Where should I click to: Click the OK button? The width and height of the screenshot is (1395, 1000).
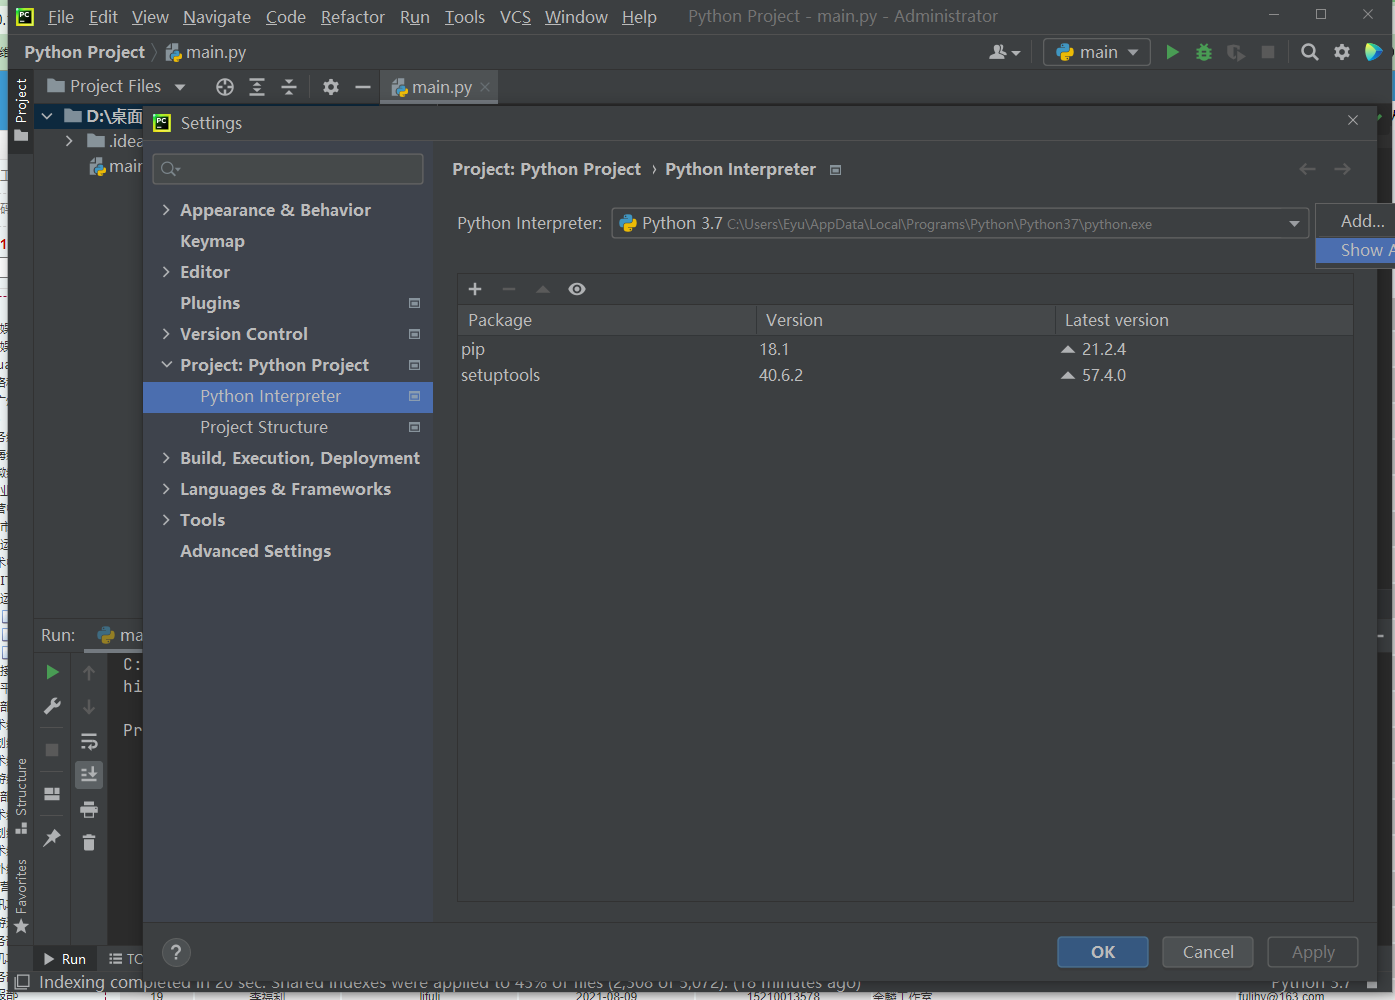1103,952
